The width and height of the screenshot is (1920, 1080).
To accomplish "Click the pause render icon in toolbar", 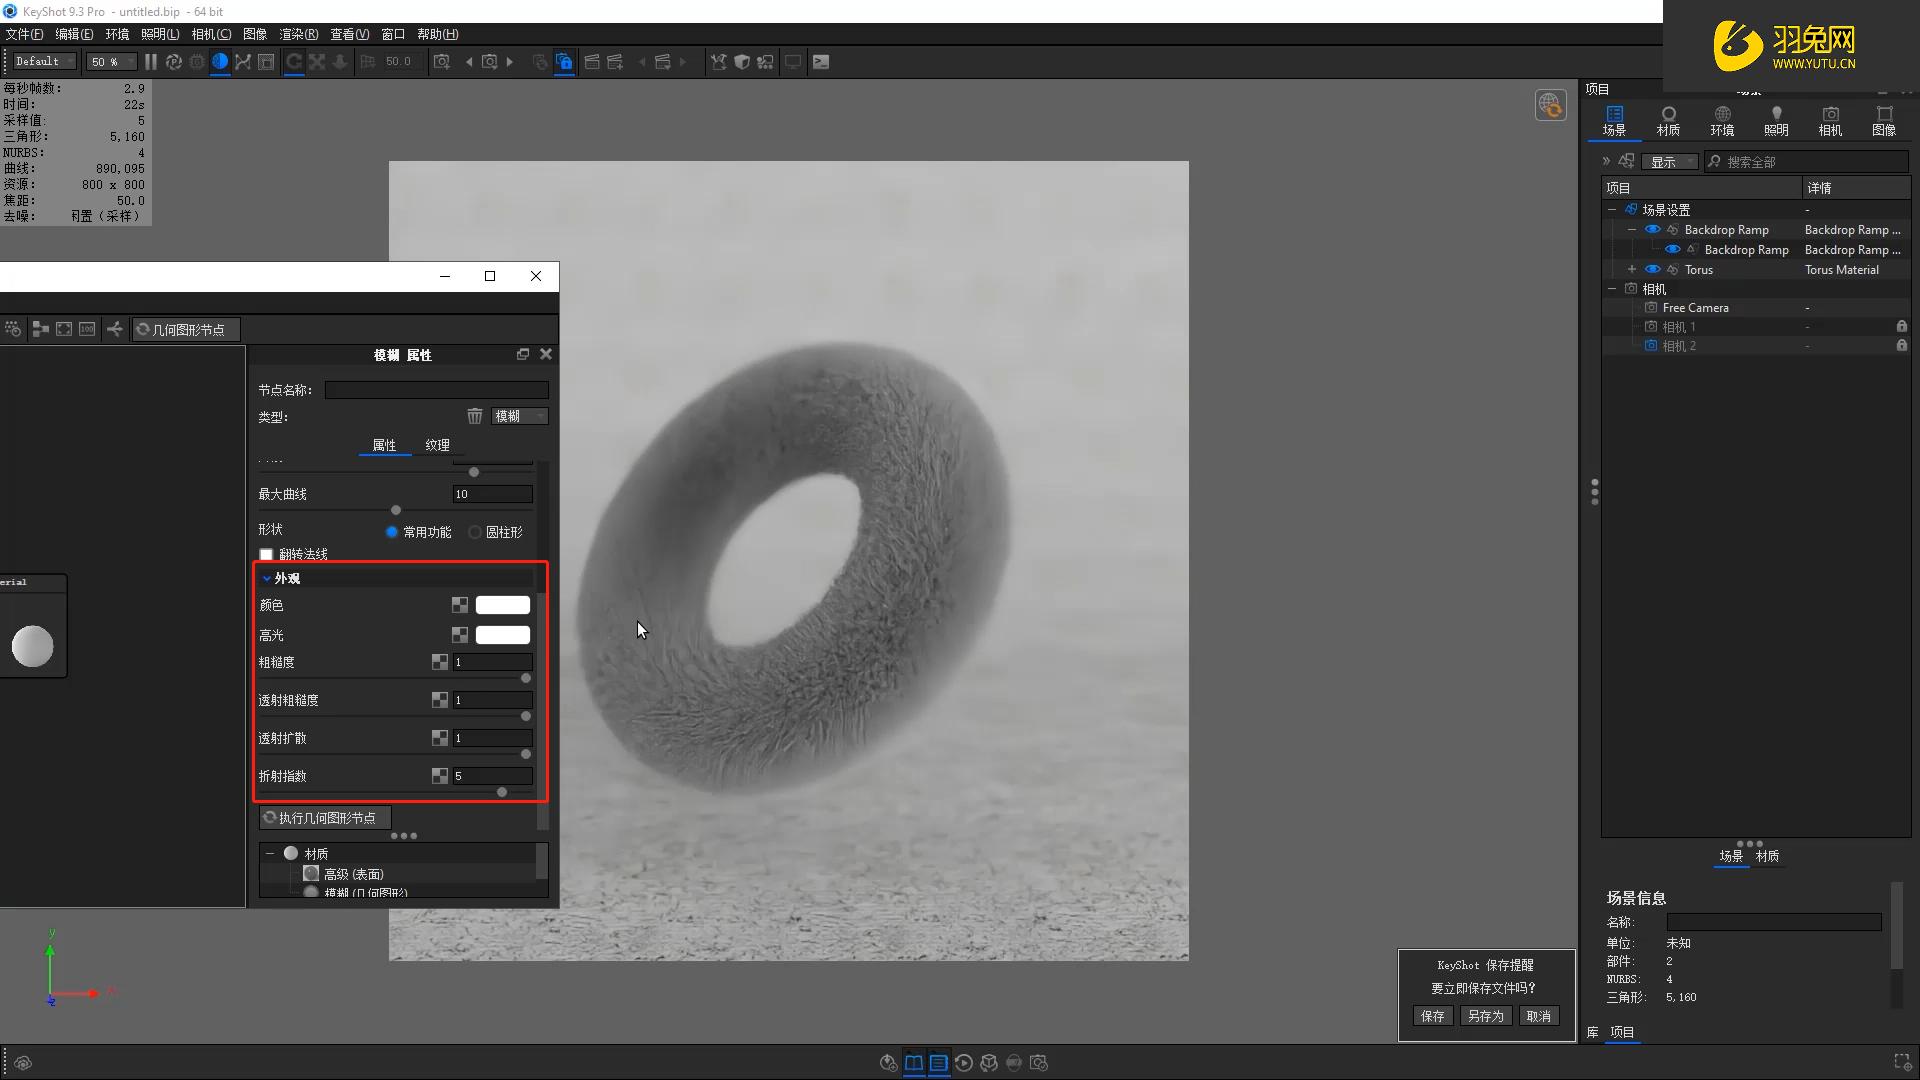I will (x=150, y=62).
